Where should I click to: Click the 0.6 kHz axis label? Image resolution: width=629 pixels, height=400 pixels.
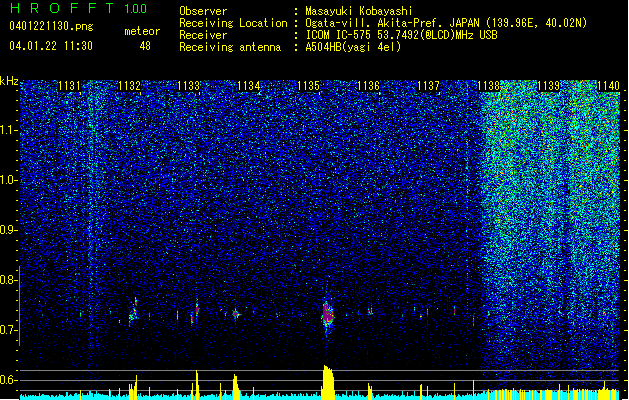coord(7,380)
